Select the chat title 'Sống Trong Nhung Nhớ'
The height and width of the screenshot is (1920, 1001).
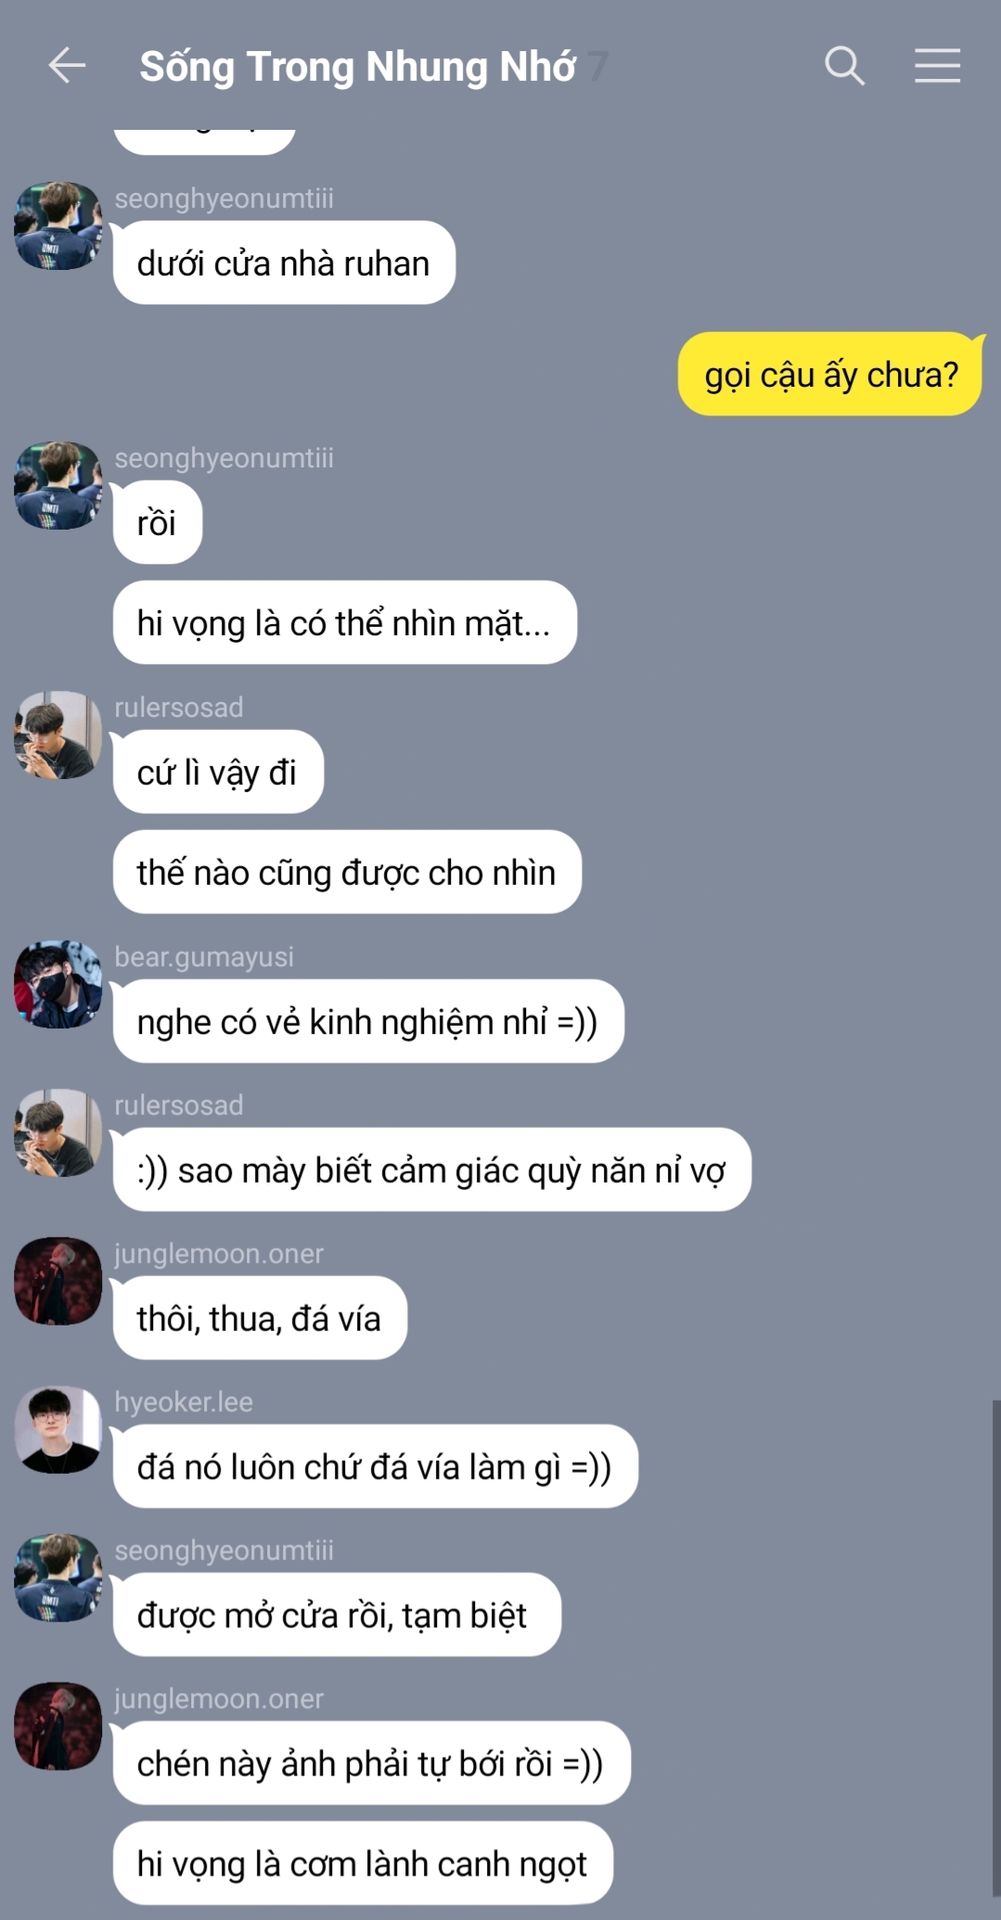357,67
